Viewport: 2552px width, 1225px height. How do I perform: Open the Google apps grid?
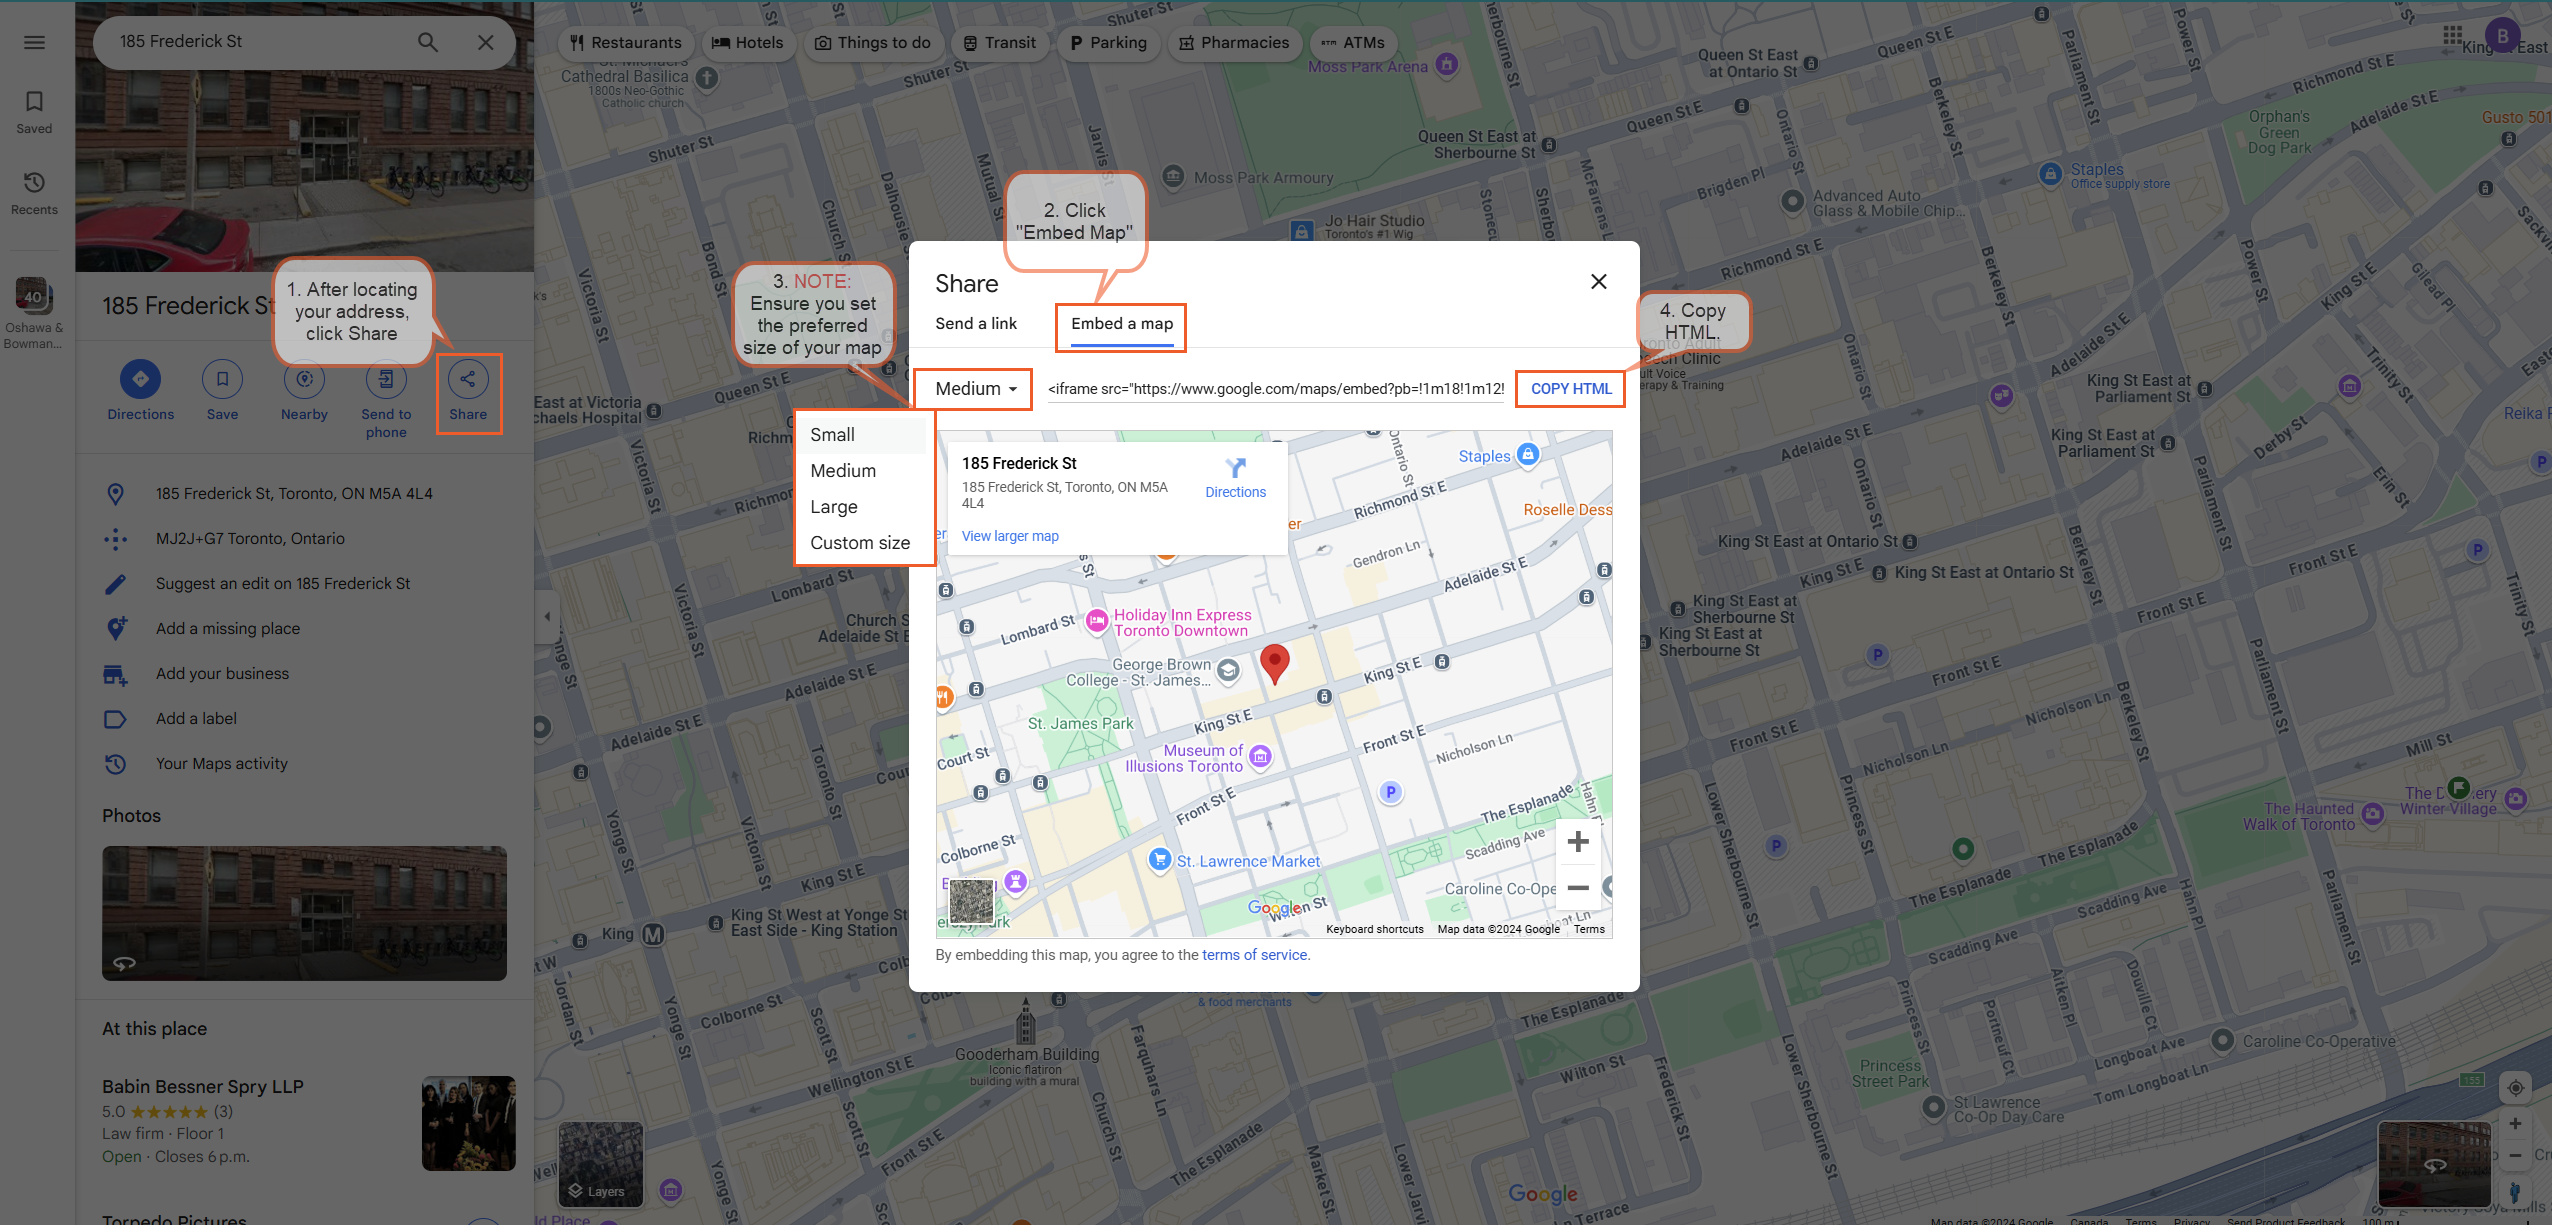coord(2452,37)
